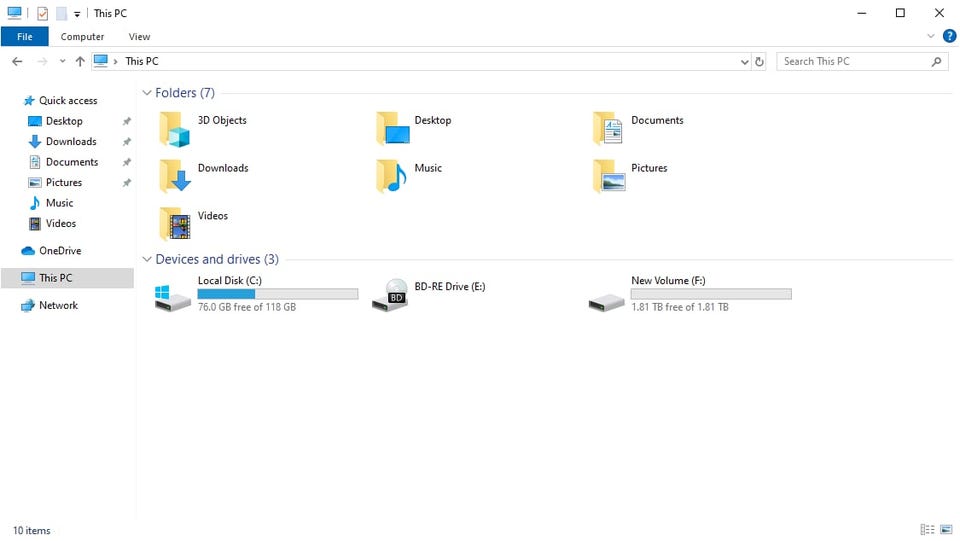The image size is (960, 541).
Task: Open the Documents folder icon in Folders
Action: click(608, 129)
